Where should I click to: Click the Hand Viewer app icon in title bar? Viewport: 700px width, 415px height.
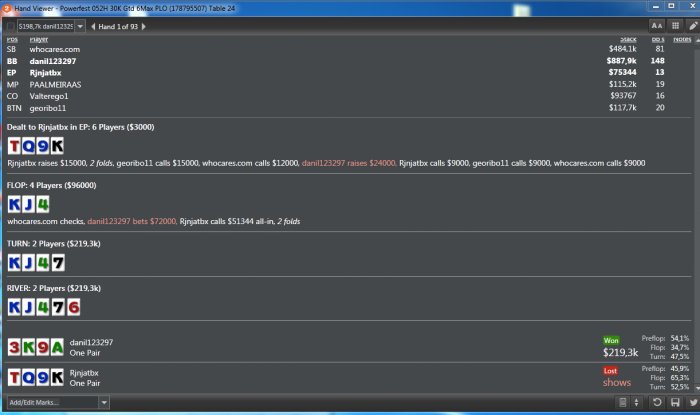[x=7, y=8]
